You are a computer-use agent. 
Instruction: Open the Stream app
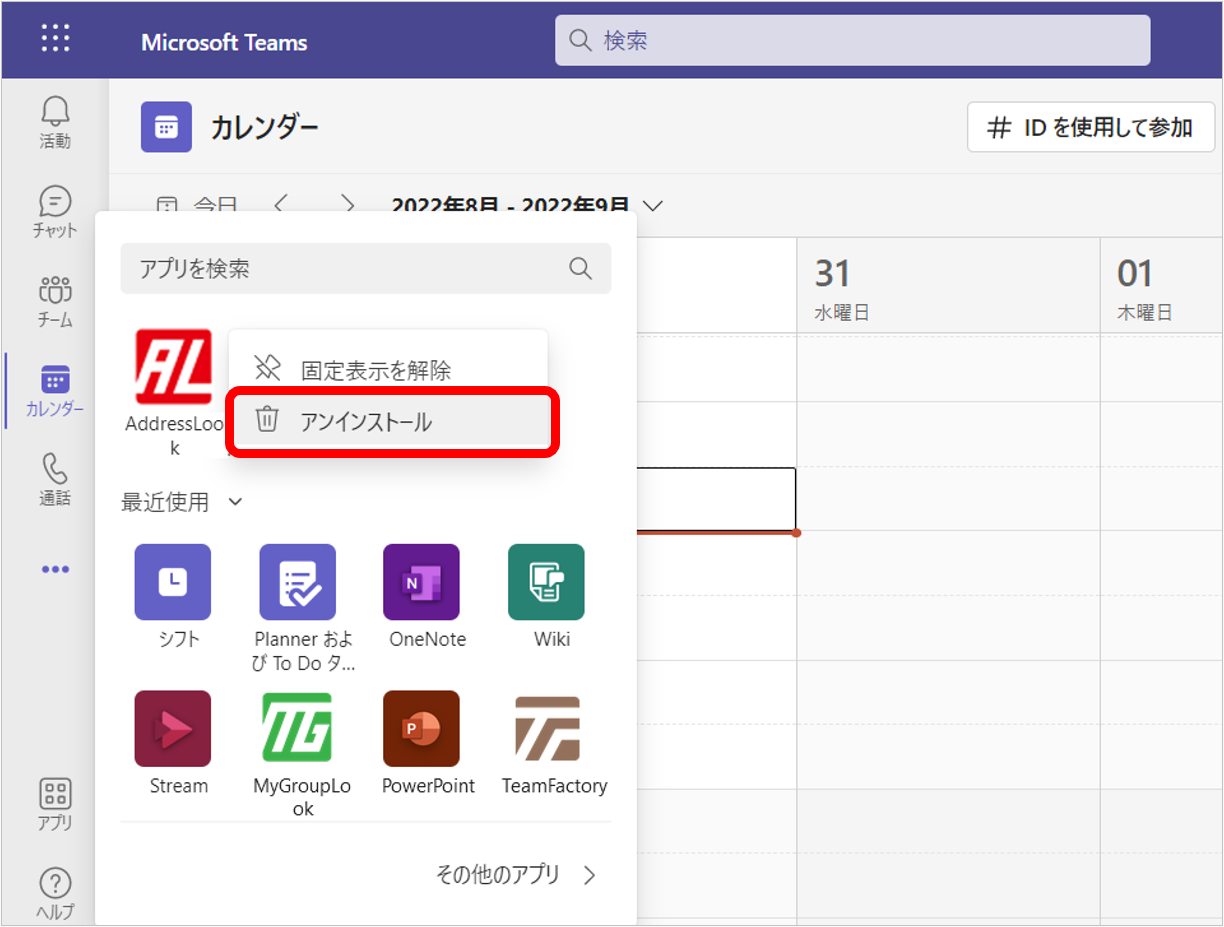coord(173,728)
